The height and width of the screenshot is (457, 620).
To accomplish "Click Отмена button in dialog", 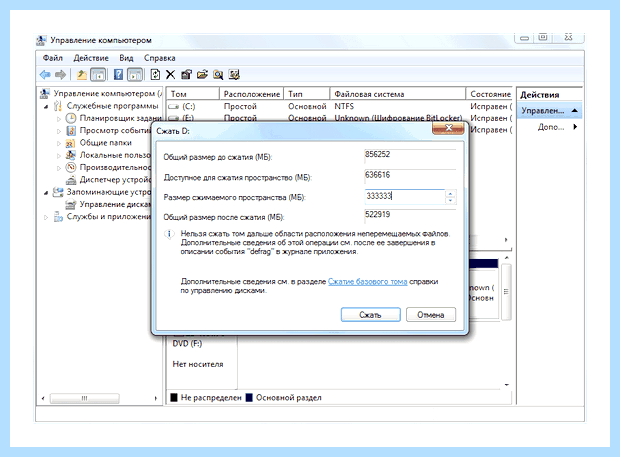I will (x=431, y=315).
